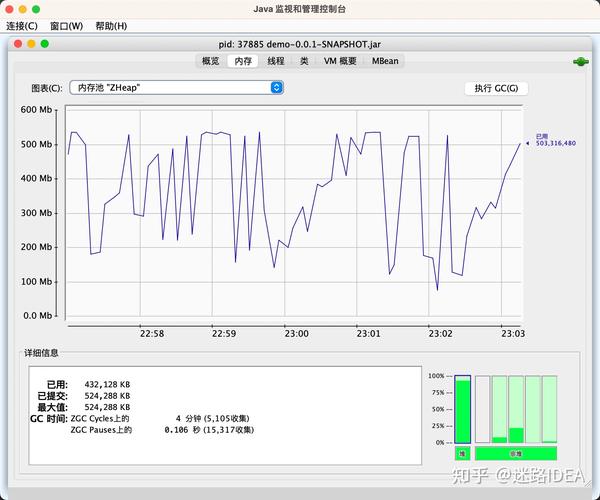Image resolution: width=600 pixels, height=500 pixels.
Task: Select the heap memory pool bar above 堆
Action: pos(462,409)
